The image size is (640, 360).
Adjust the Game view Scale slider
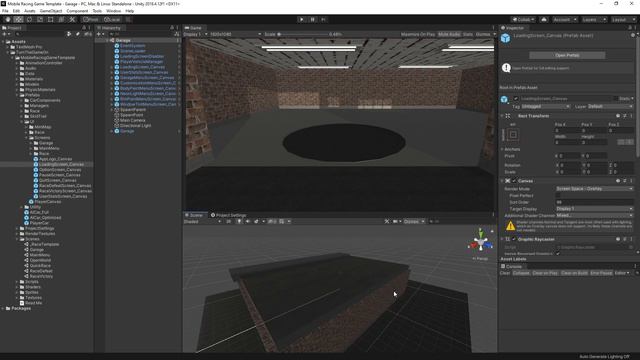(x=302, y=34)
